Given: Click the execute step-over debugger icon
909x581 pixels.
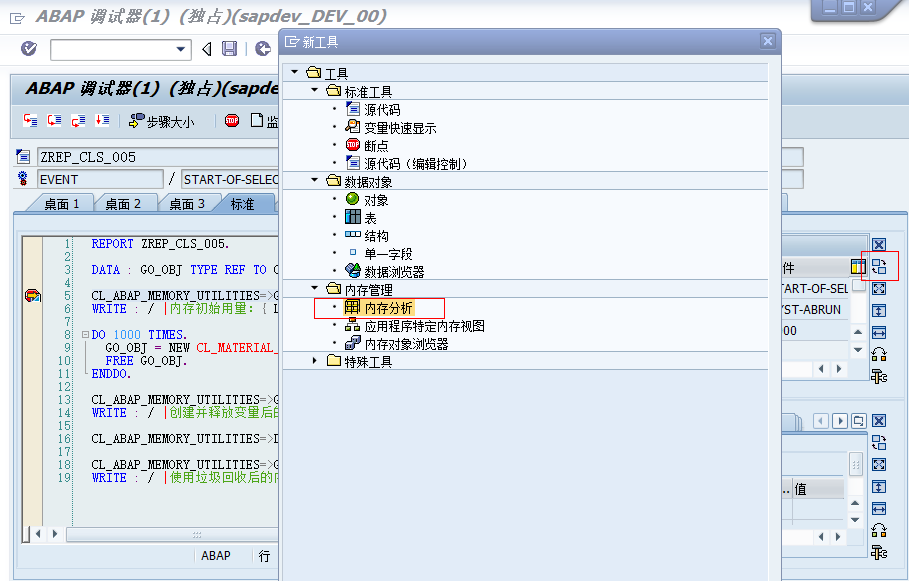Looking at the screenshot, I should pos(53,120).
